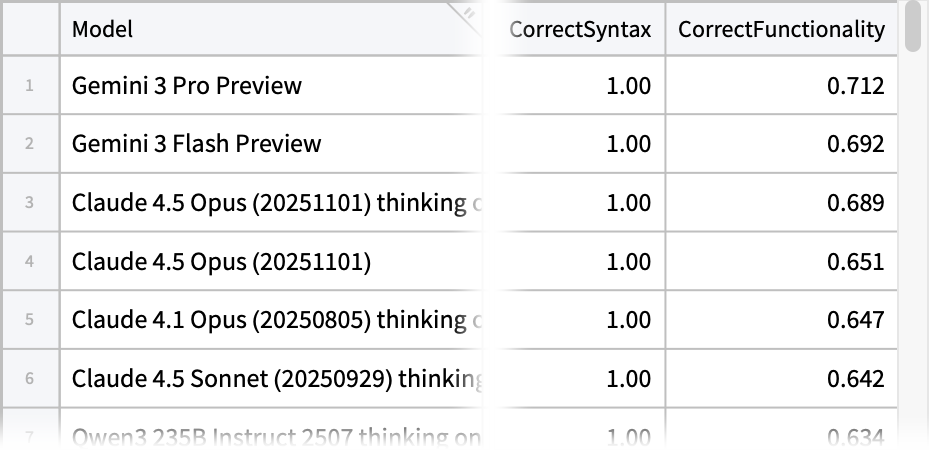Select row number 4
930x452 pixels.
pyautogui.click(x=30, y=262)
